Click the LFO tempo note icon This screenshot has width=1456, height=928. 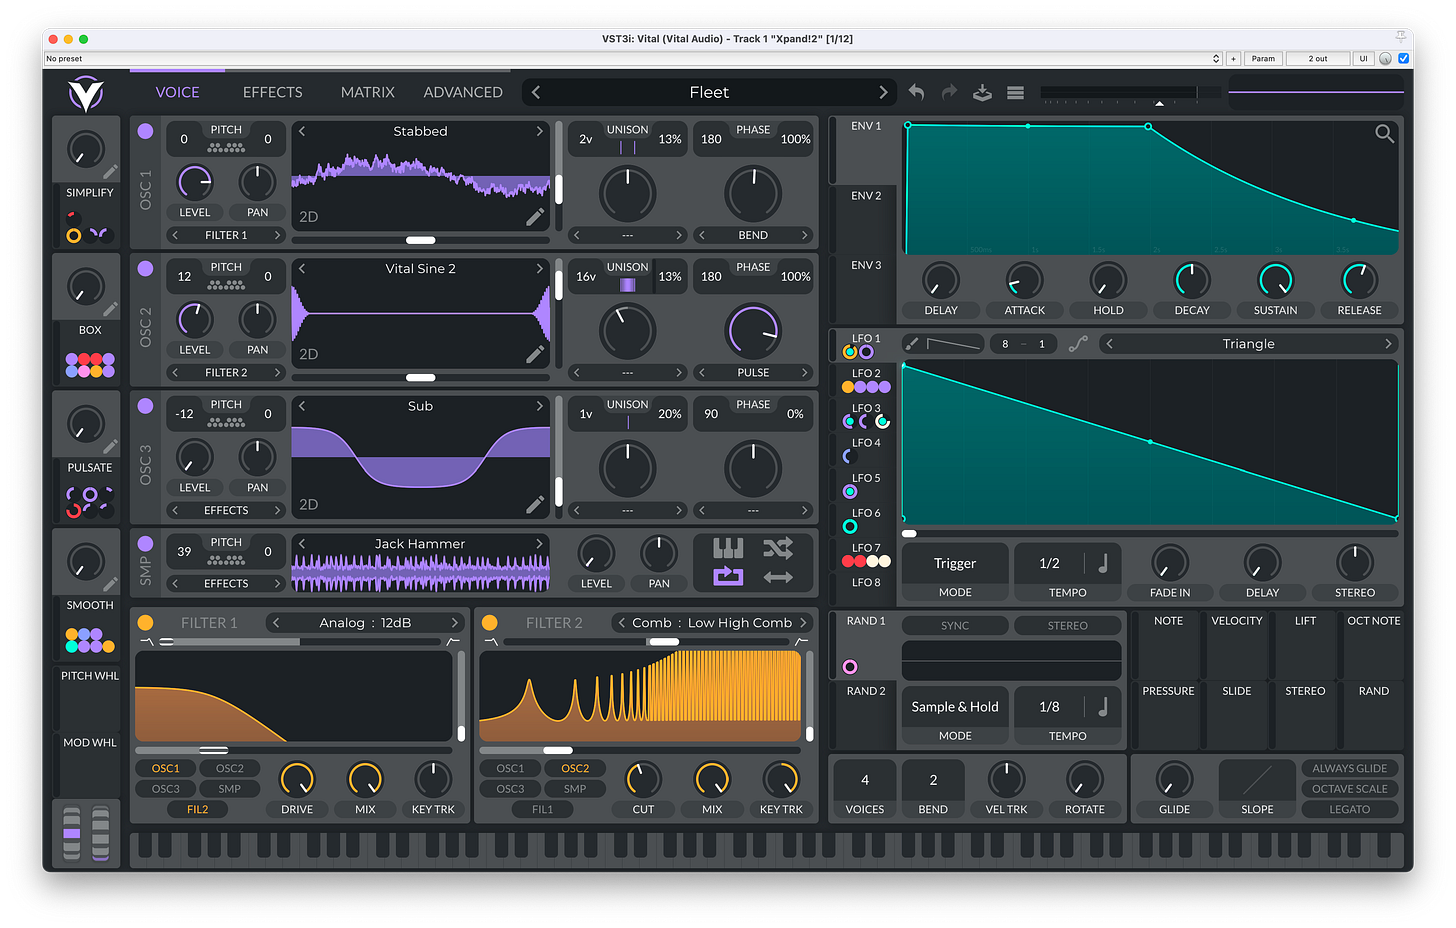[x=1103, y=563]
